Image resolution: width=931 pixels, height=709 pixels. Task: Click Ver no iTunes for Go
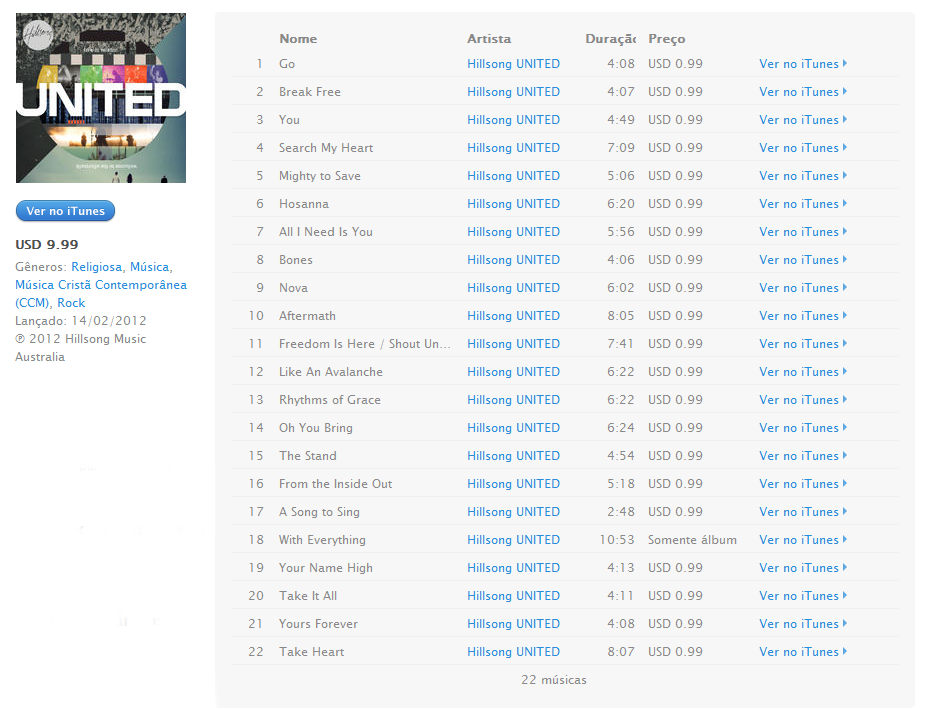pos(803,64)
